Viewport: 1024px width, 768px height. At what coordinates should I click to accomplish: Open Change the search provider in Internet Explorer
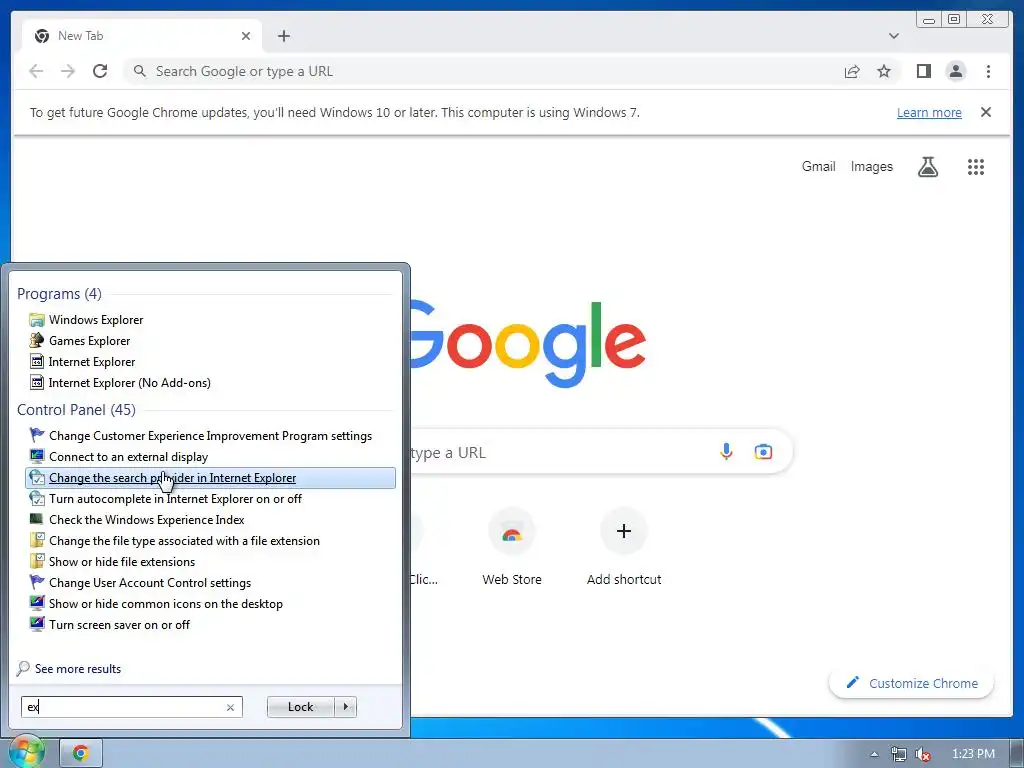point(210,478)
